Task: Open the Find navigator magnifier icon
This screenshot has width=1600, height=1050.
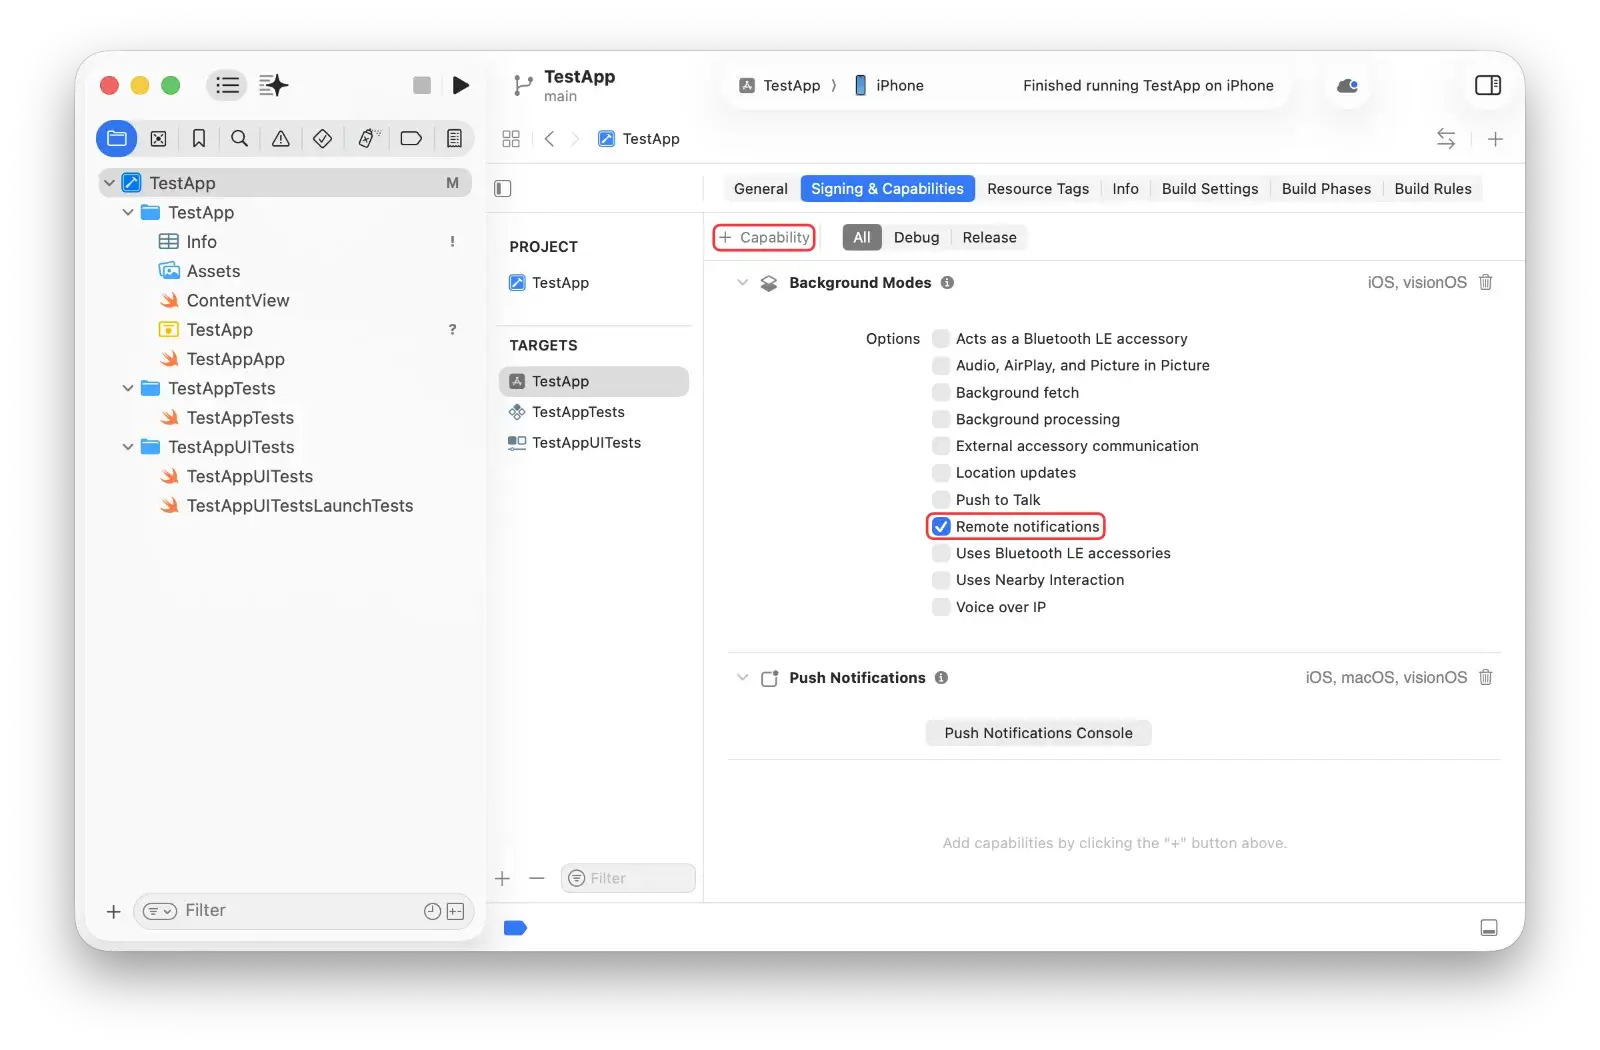Action: [x=239, y=139]
